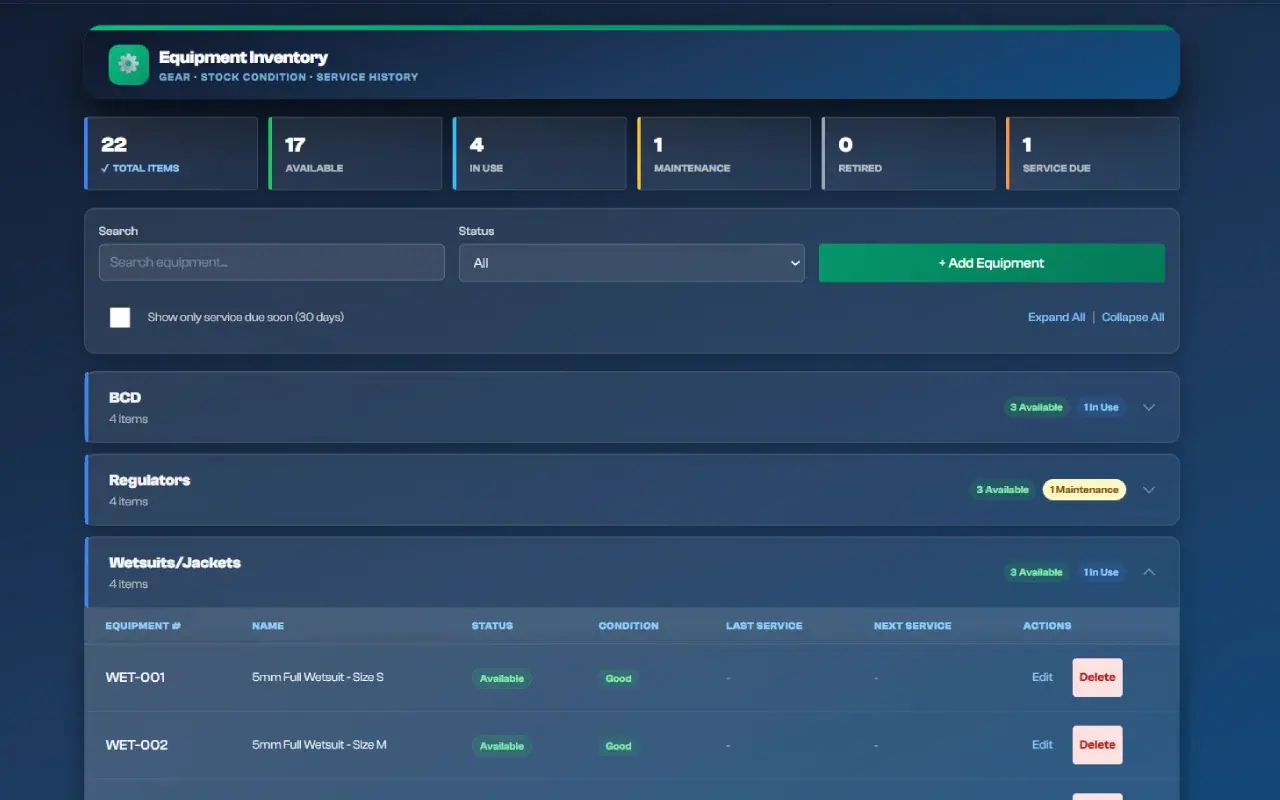Image resolution: width=1280 pixels, height=800 pixels.
Task: Click the Next Service column header
Action: pos(912,626)
